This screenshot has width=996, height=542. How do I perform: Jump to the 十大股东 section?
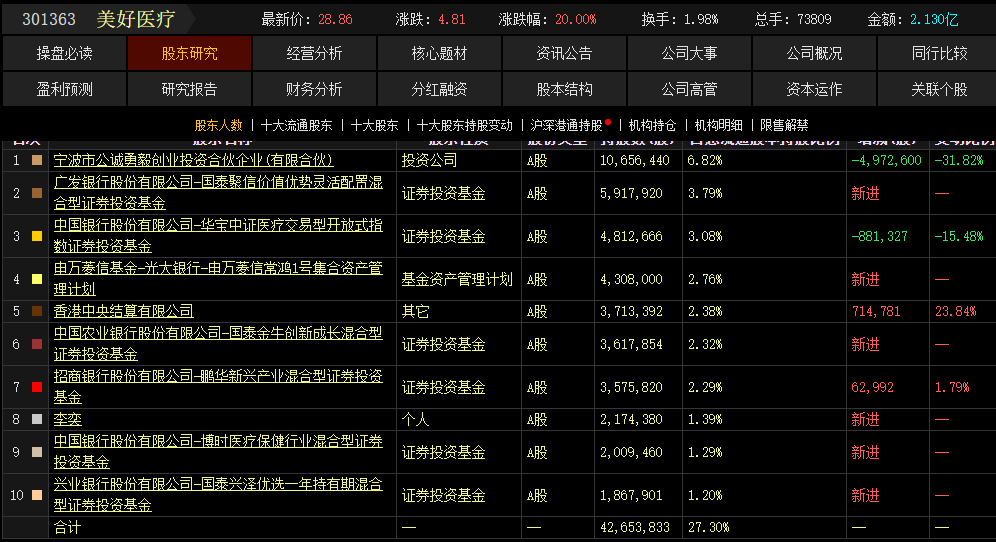pyautogui.click(x=375, y=125)
